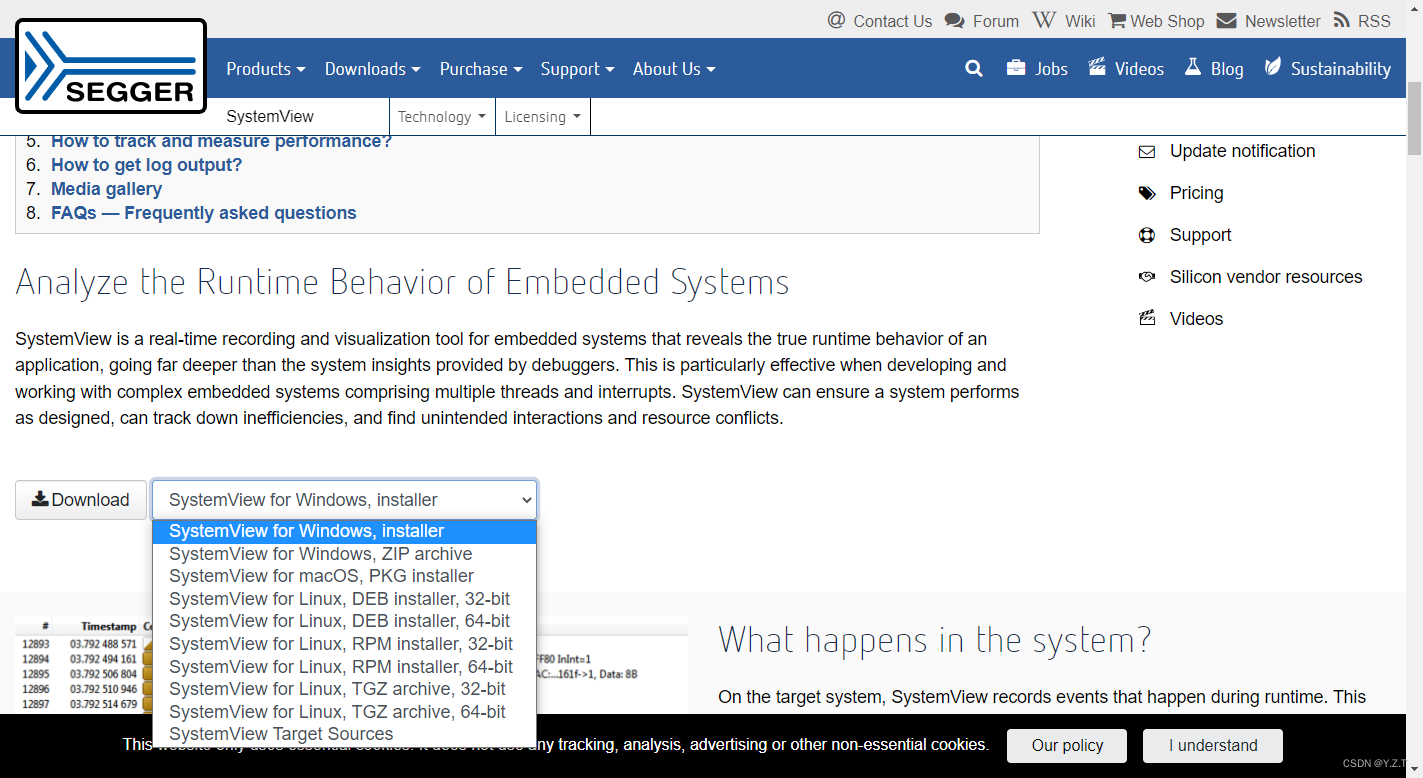Viewport: 1423px width, 778px height.
Task: Open Support sidebar link
Action: click(x=1200, y=235)
